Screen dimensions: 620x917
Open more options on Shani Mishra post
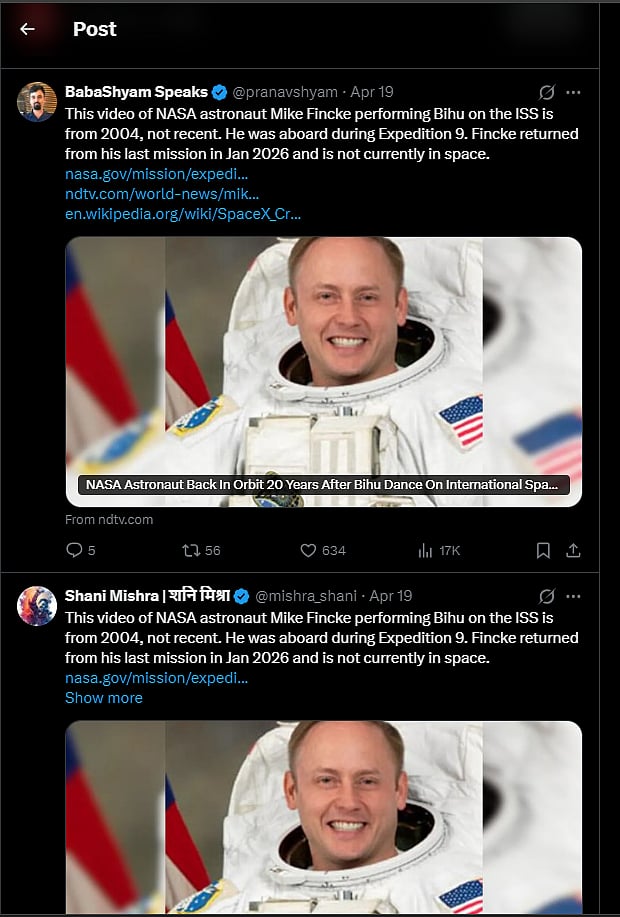click(x=573, y=596)
